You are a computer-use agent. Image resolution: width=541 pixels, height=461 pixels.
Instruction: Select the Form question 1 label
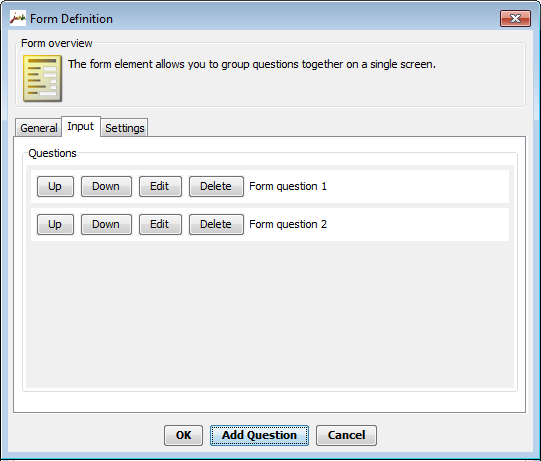(288, 186)
